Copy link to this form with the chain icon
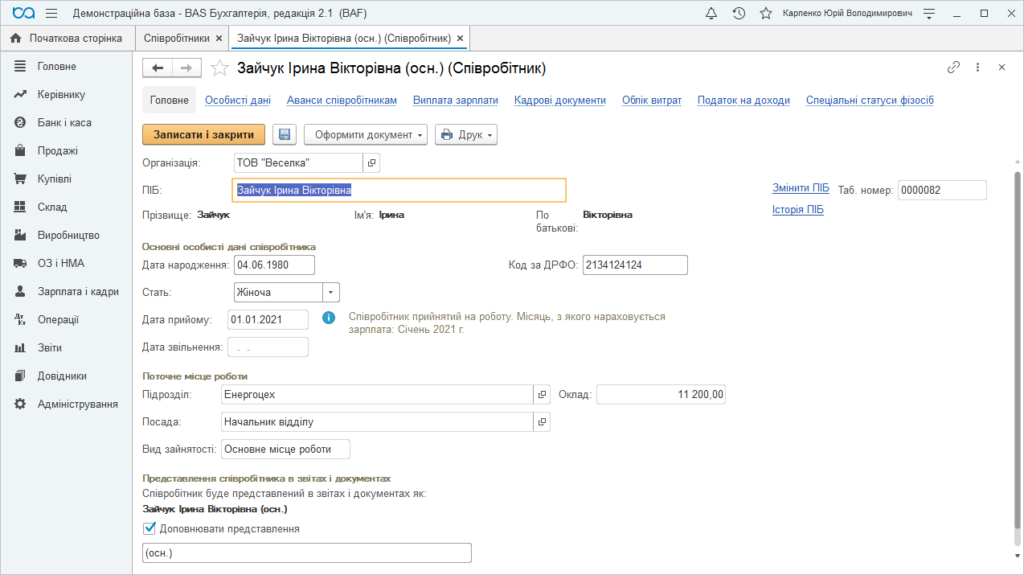 (953, 67)
